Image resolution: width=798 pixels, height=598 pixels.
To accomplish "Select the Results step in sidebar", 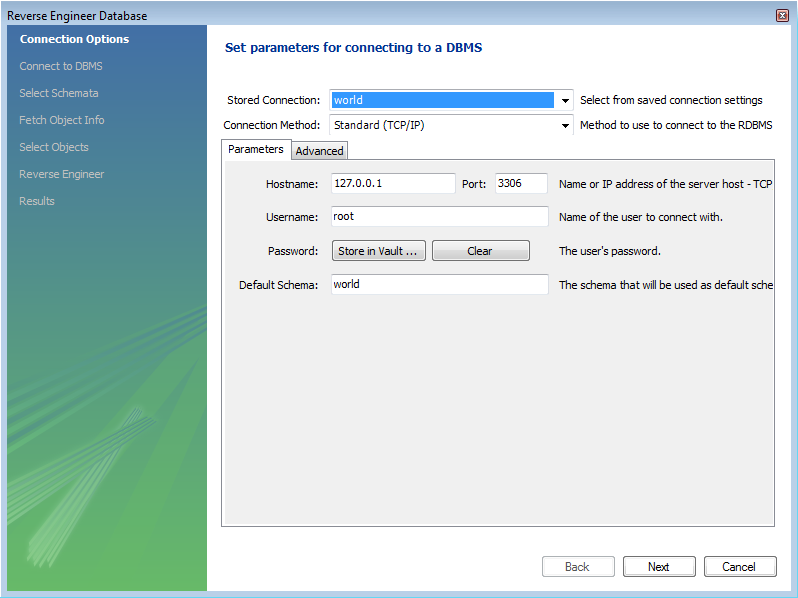I will [37, 202].
